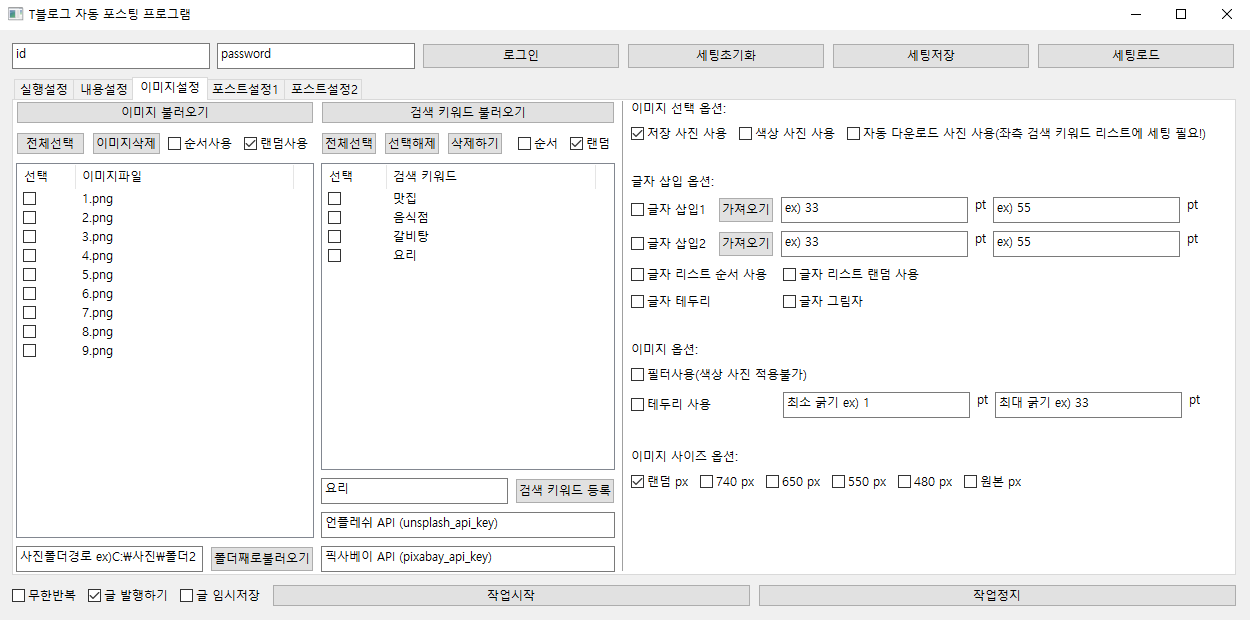Open the 포스트설정1 tab
1250x620 pixels.
[245, 89]
